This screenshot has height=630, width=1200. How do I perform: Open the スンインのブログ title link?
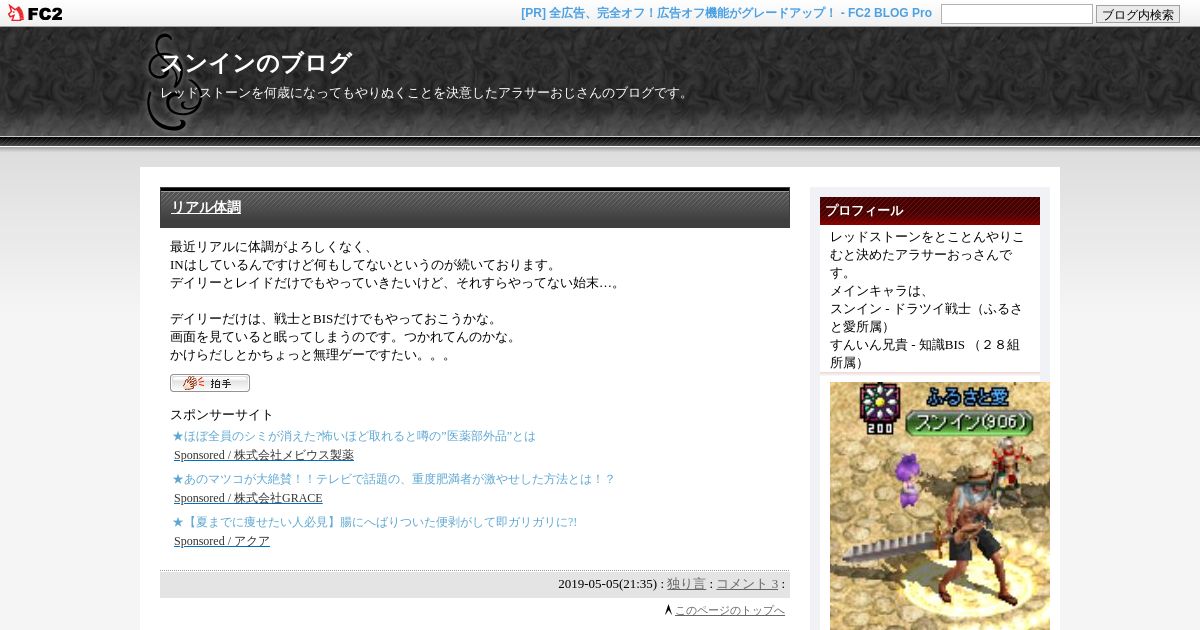(x=256, y=63)
